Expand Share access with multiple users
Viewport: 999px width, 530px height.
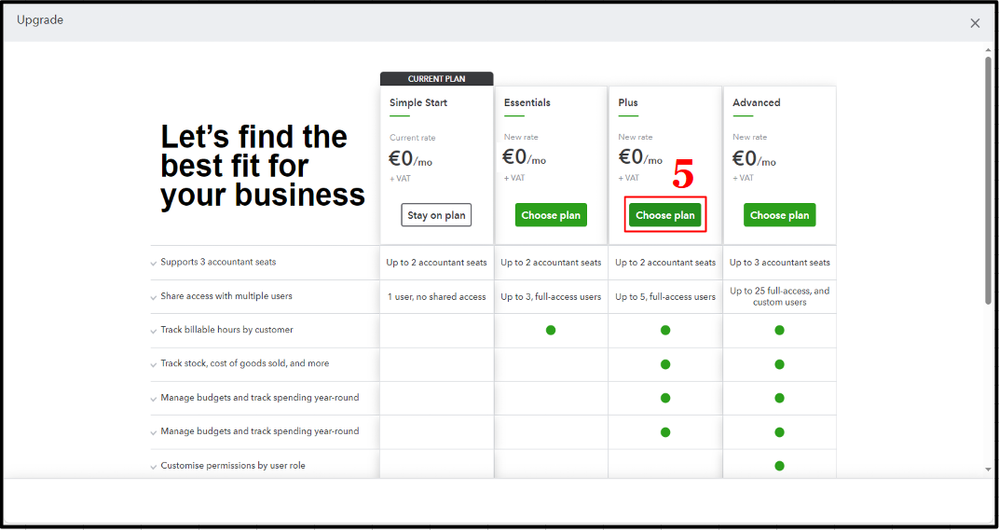pyautogui.click(x=154, y=297)
